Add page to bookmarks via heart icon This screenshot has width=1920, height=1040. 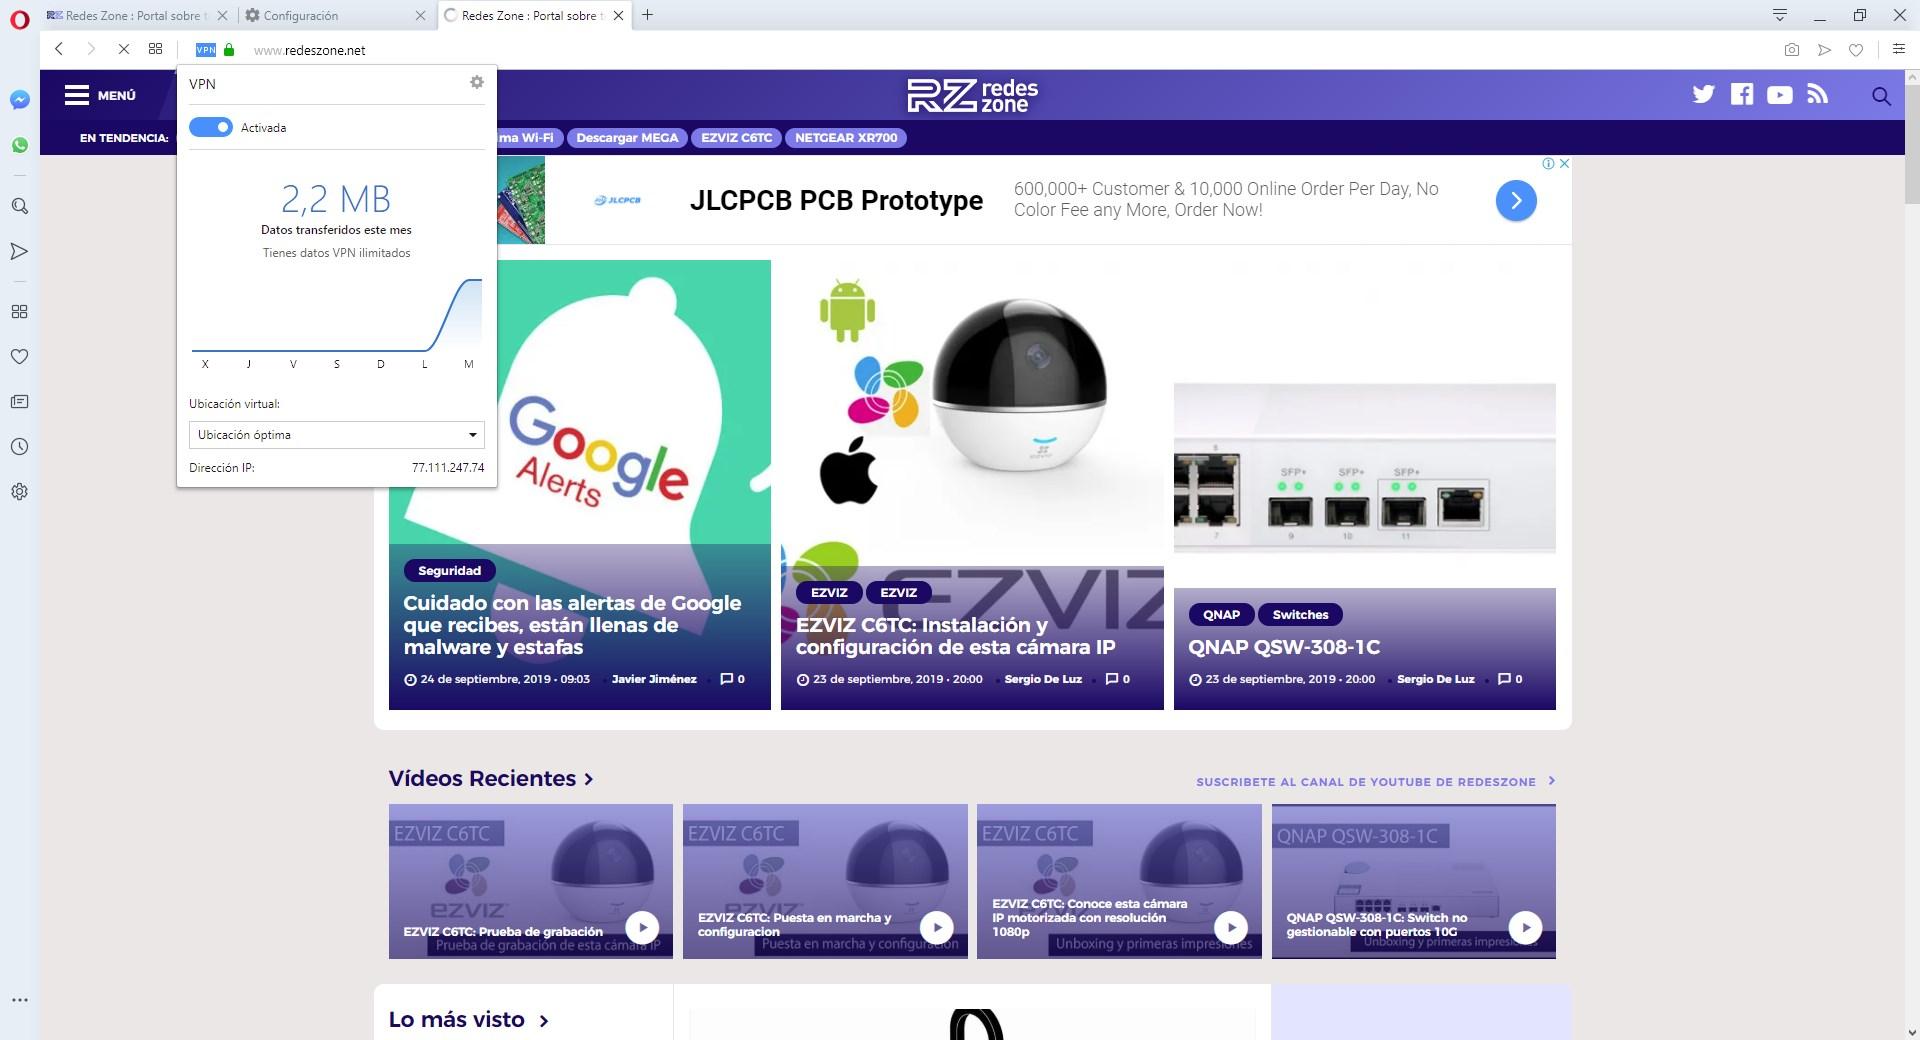coord(1856,50)
